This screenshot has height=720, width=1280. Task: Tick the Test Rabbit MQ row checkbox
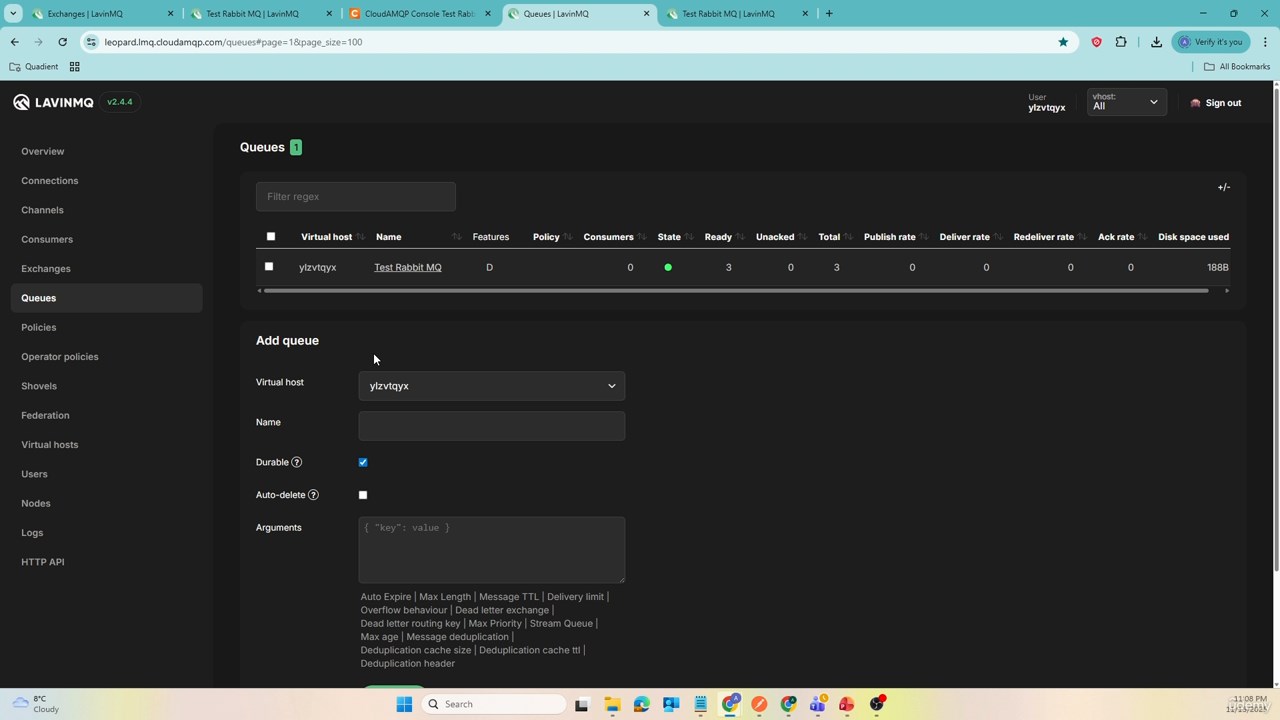coord(268,267)
